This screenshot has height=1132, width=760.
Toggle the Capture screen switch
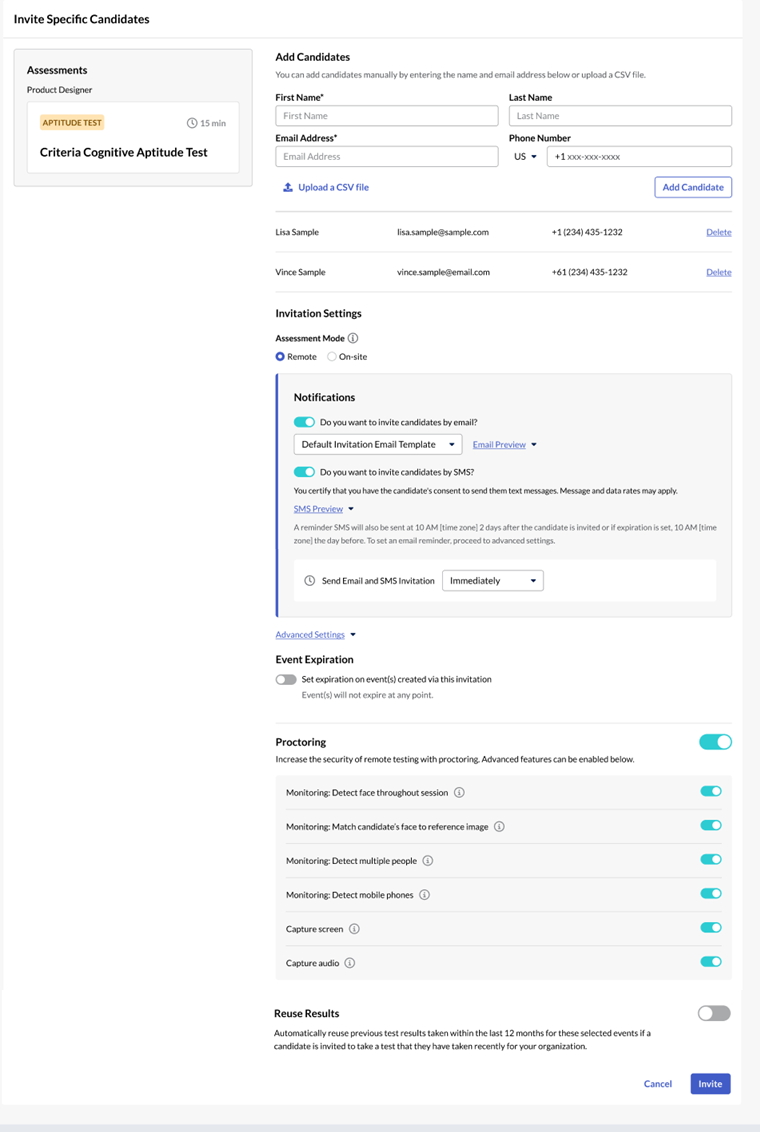click(x=711, y=927)
